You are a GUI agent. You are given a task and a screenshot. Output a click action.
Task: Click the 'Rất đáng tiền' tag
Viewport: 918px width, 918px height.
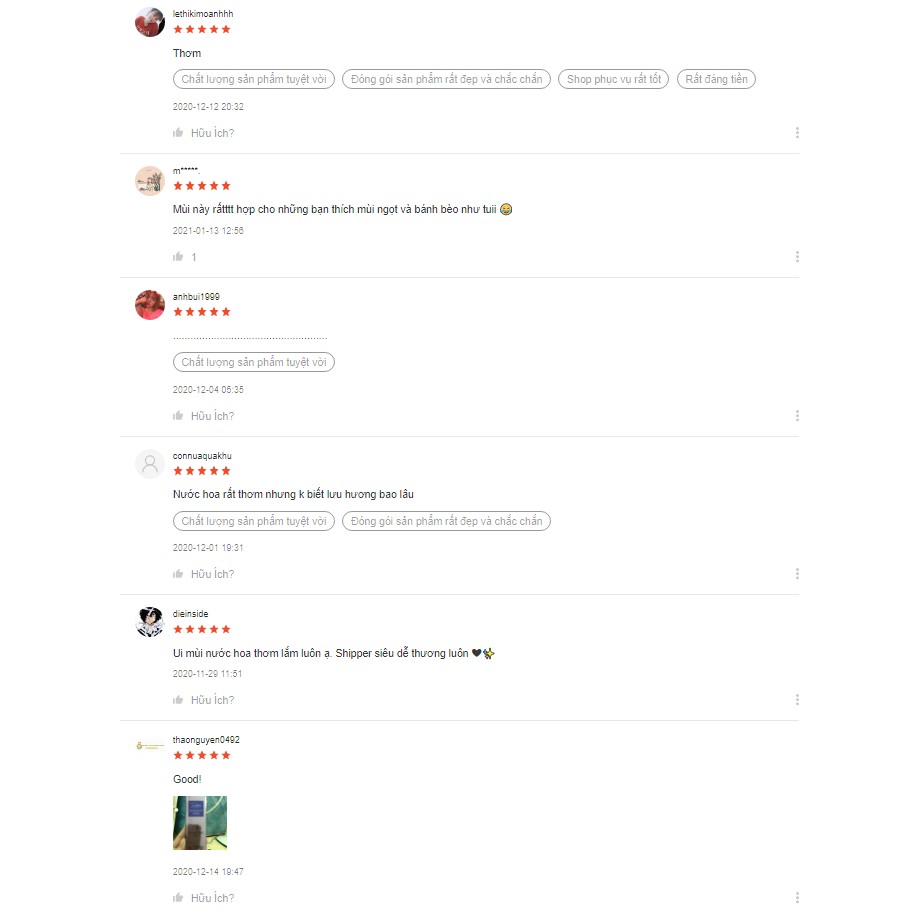coord(716,79)
